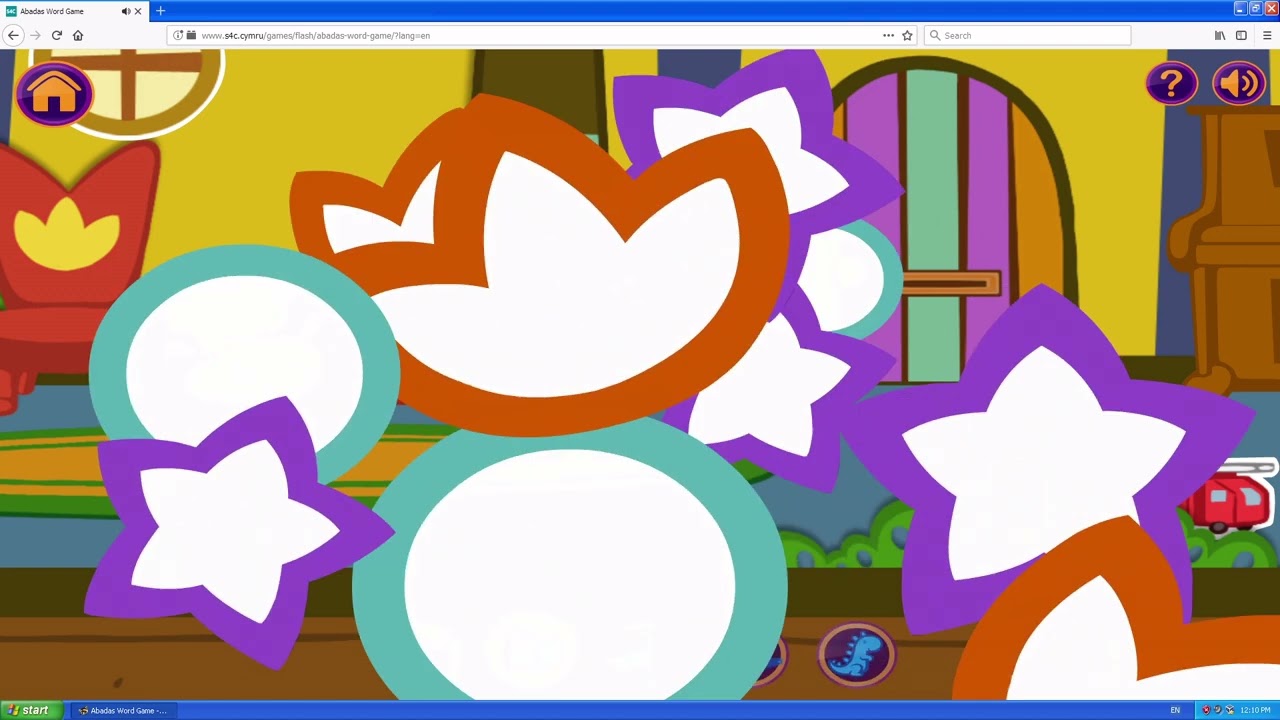
Task: Select the blue dinosaur badge
Action: pyautogui.click(x=856, y=656)
